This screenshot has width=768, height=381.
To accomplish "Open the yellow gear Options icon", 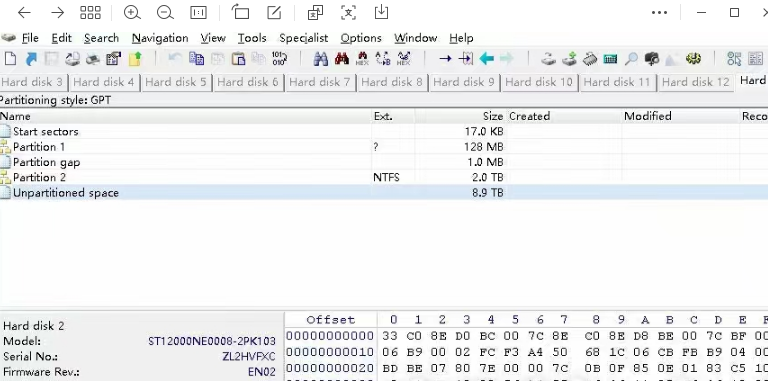I will 693,59.
